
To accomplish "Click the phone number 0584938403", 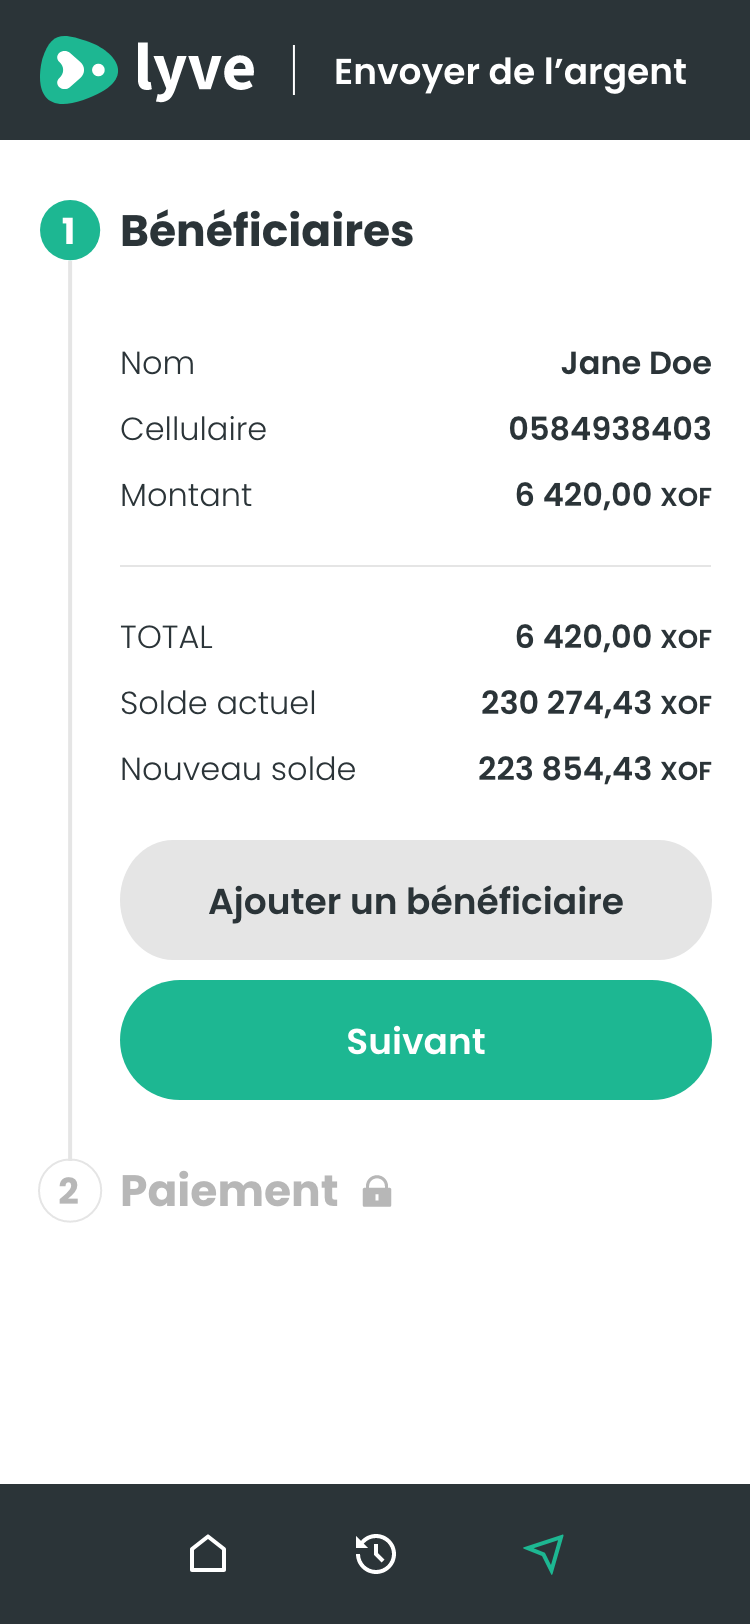I will point(610,429).
